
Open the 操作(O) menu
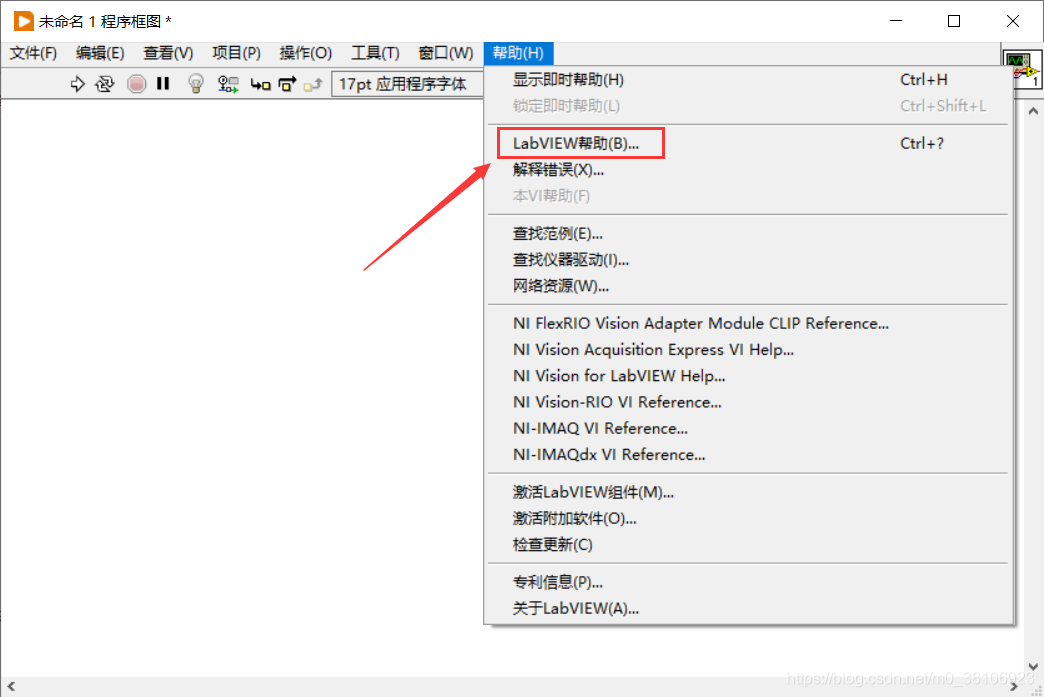306,53
